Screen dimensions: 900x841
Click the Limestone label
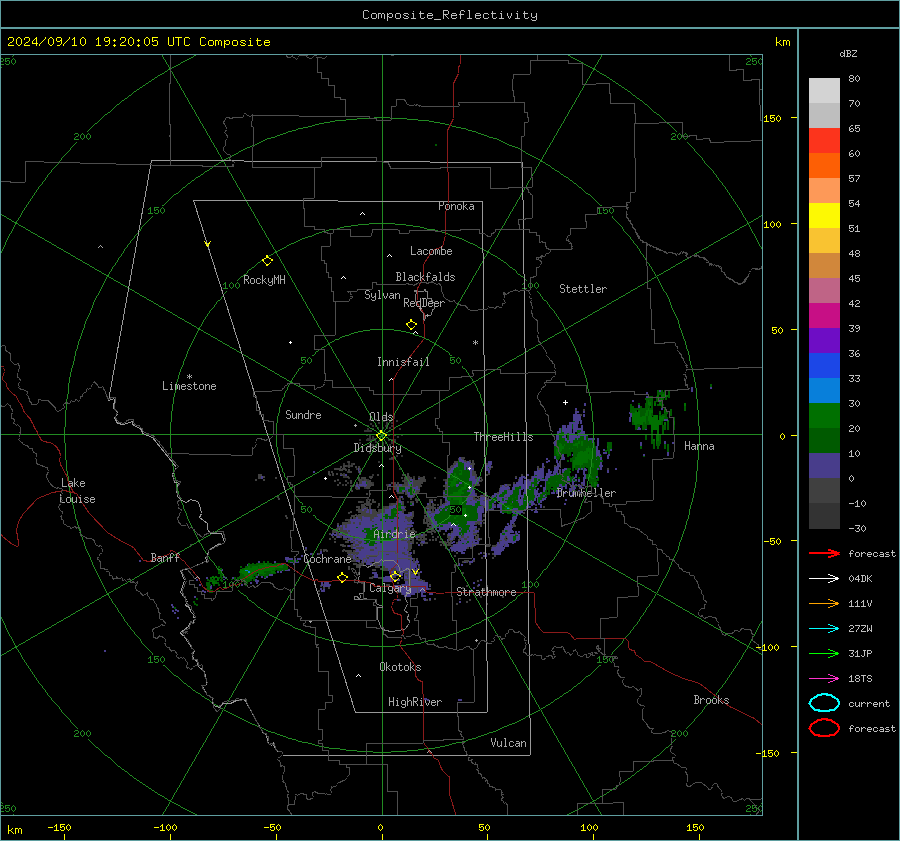189,386
